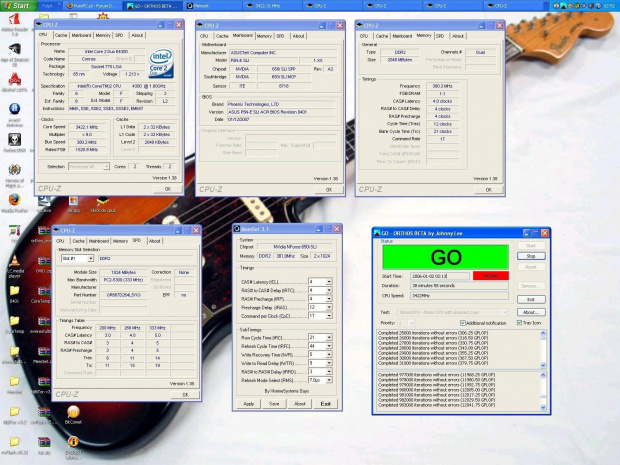The height and width of the screenshot is (465, 620).
Task: Open About tab in CPU-Z memory timings window
Action: pyautogui.click(x=458, y=36)
